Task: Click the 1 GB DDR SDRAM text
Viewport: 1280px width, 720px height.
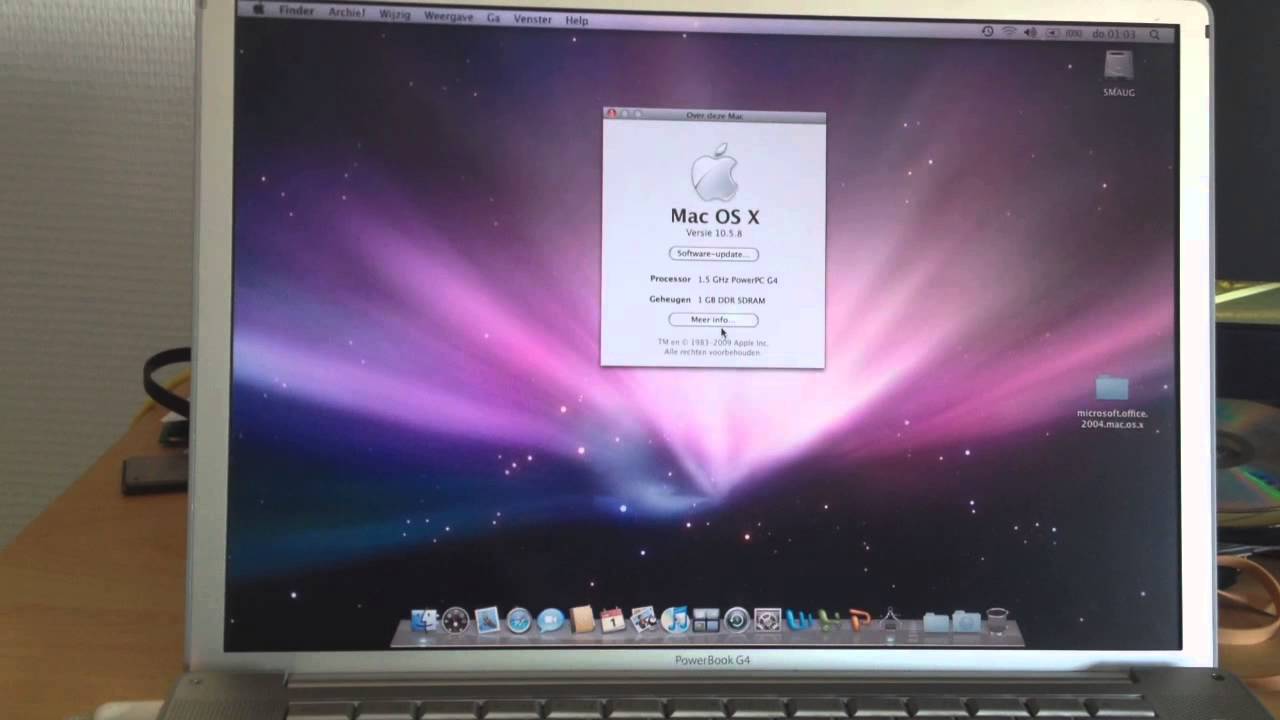Action: click(x=731, y=300)
